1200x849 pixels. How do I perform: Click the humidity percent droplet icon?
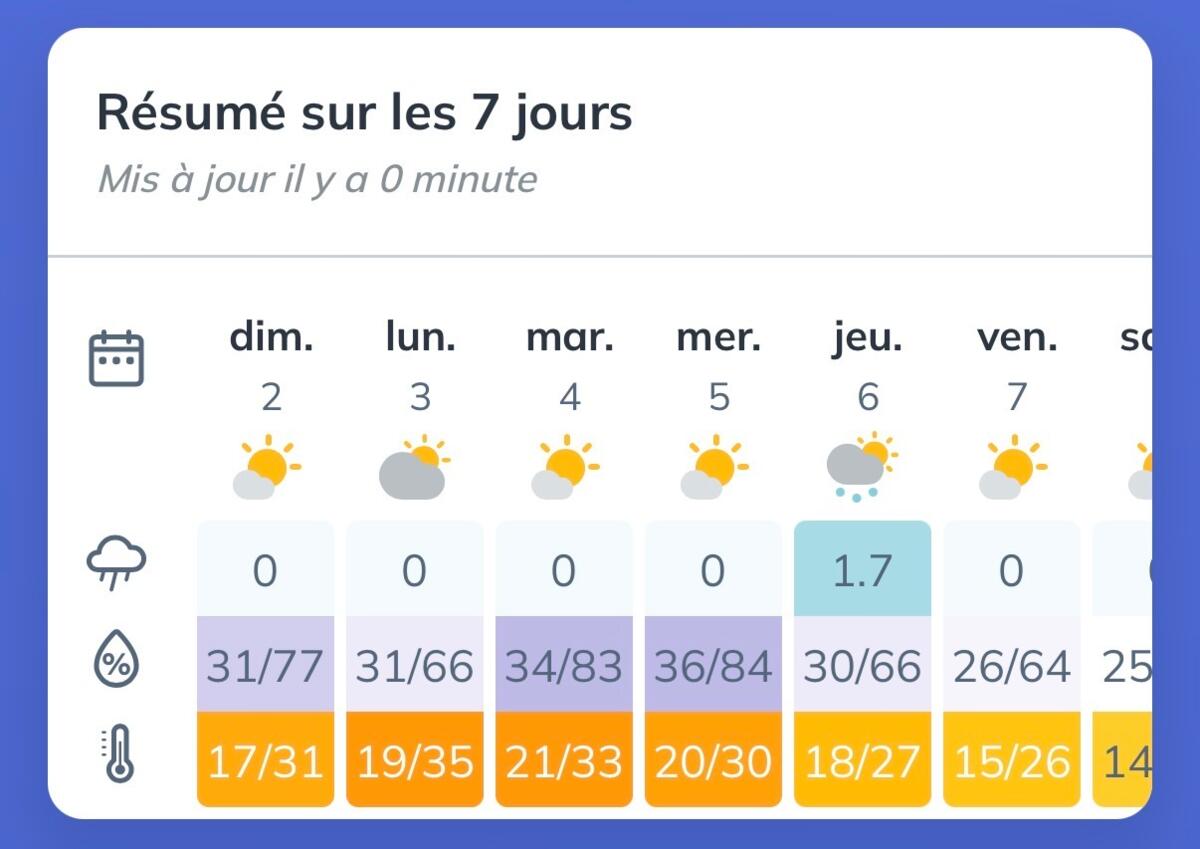click(x=117, y=661)
